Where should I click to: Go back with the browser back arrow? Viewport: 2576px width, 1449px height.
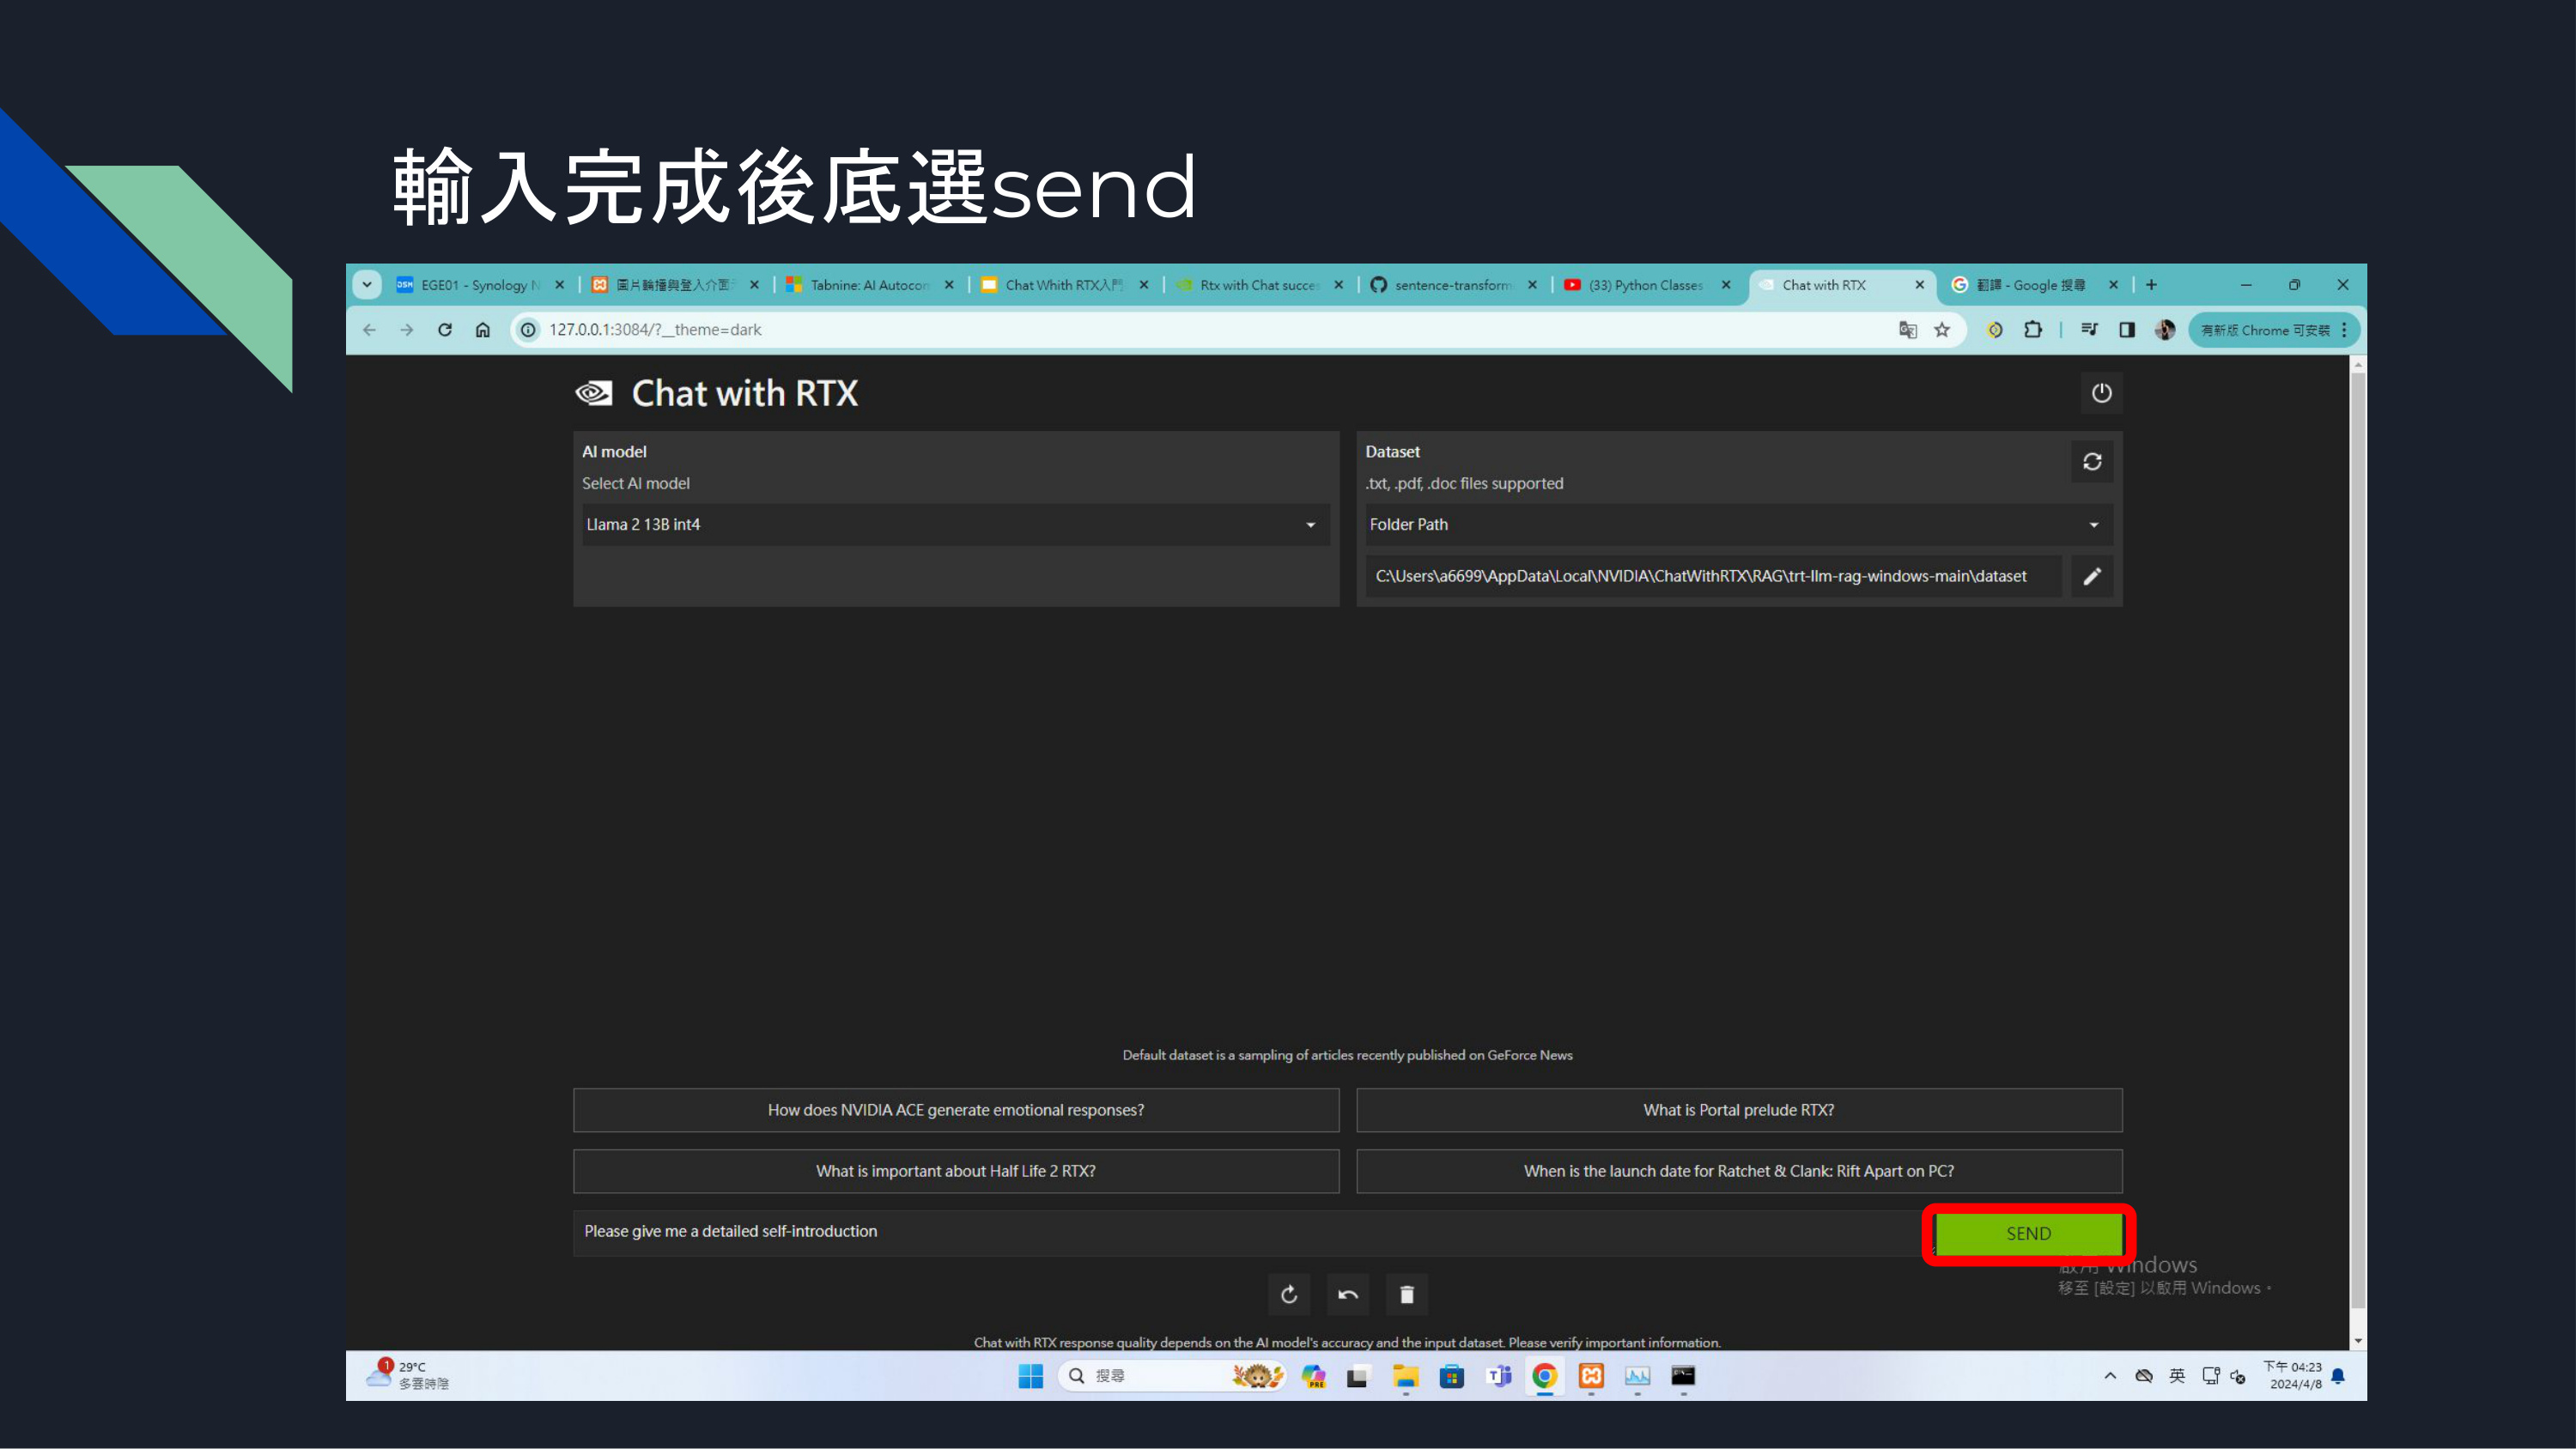369,330
